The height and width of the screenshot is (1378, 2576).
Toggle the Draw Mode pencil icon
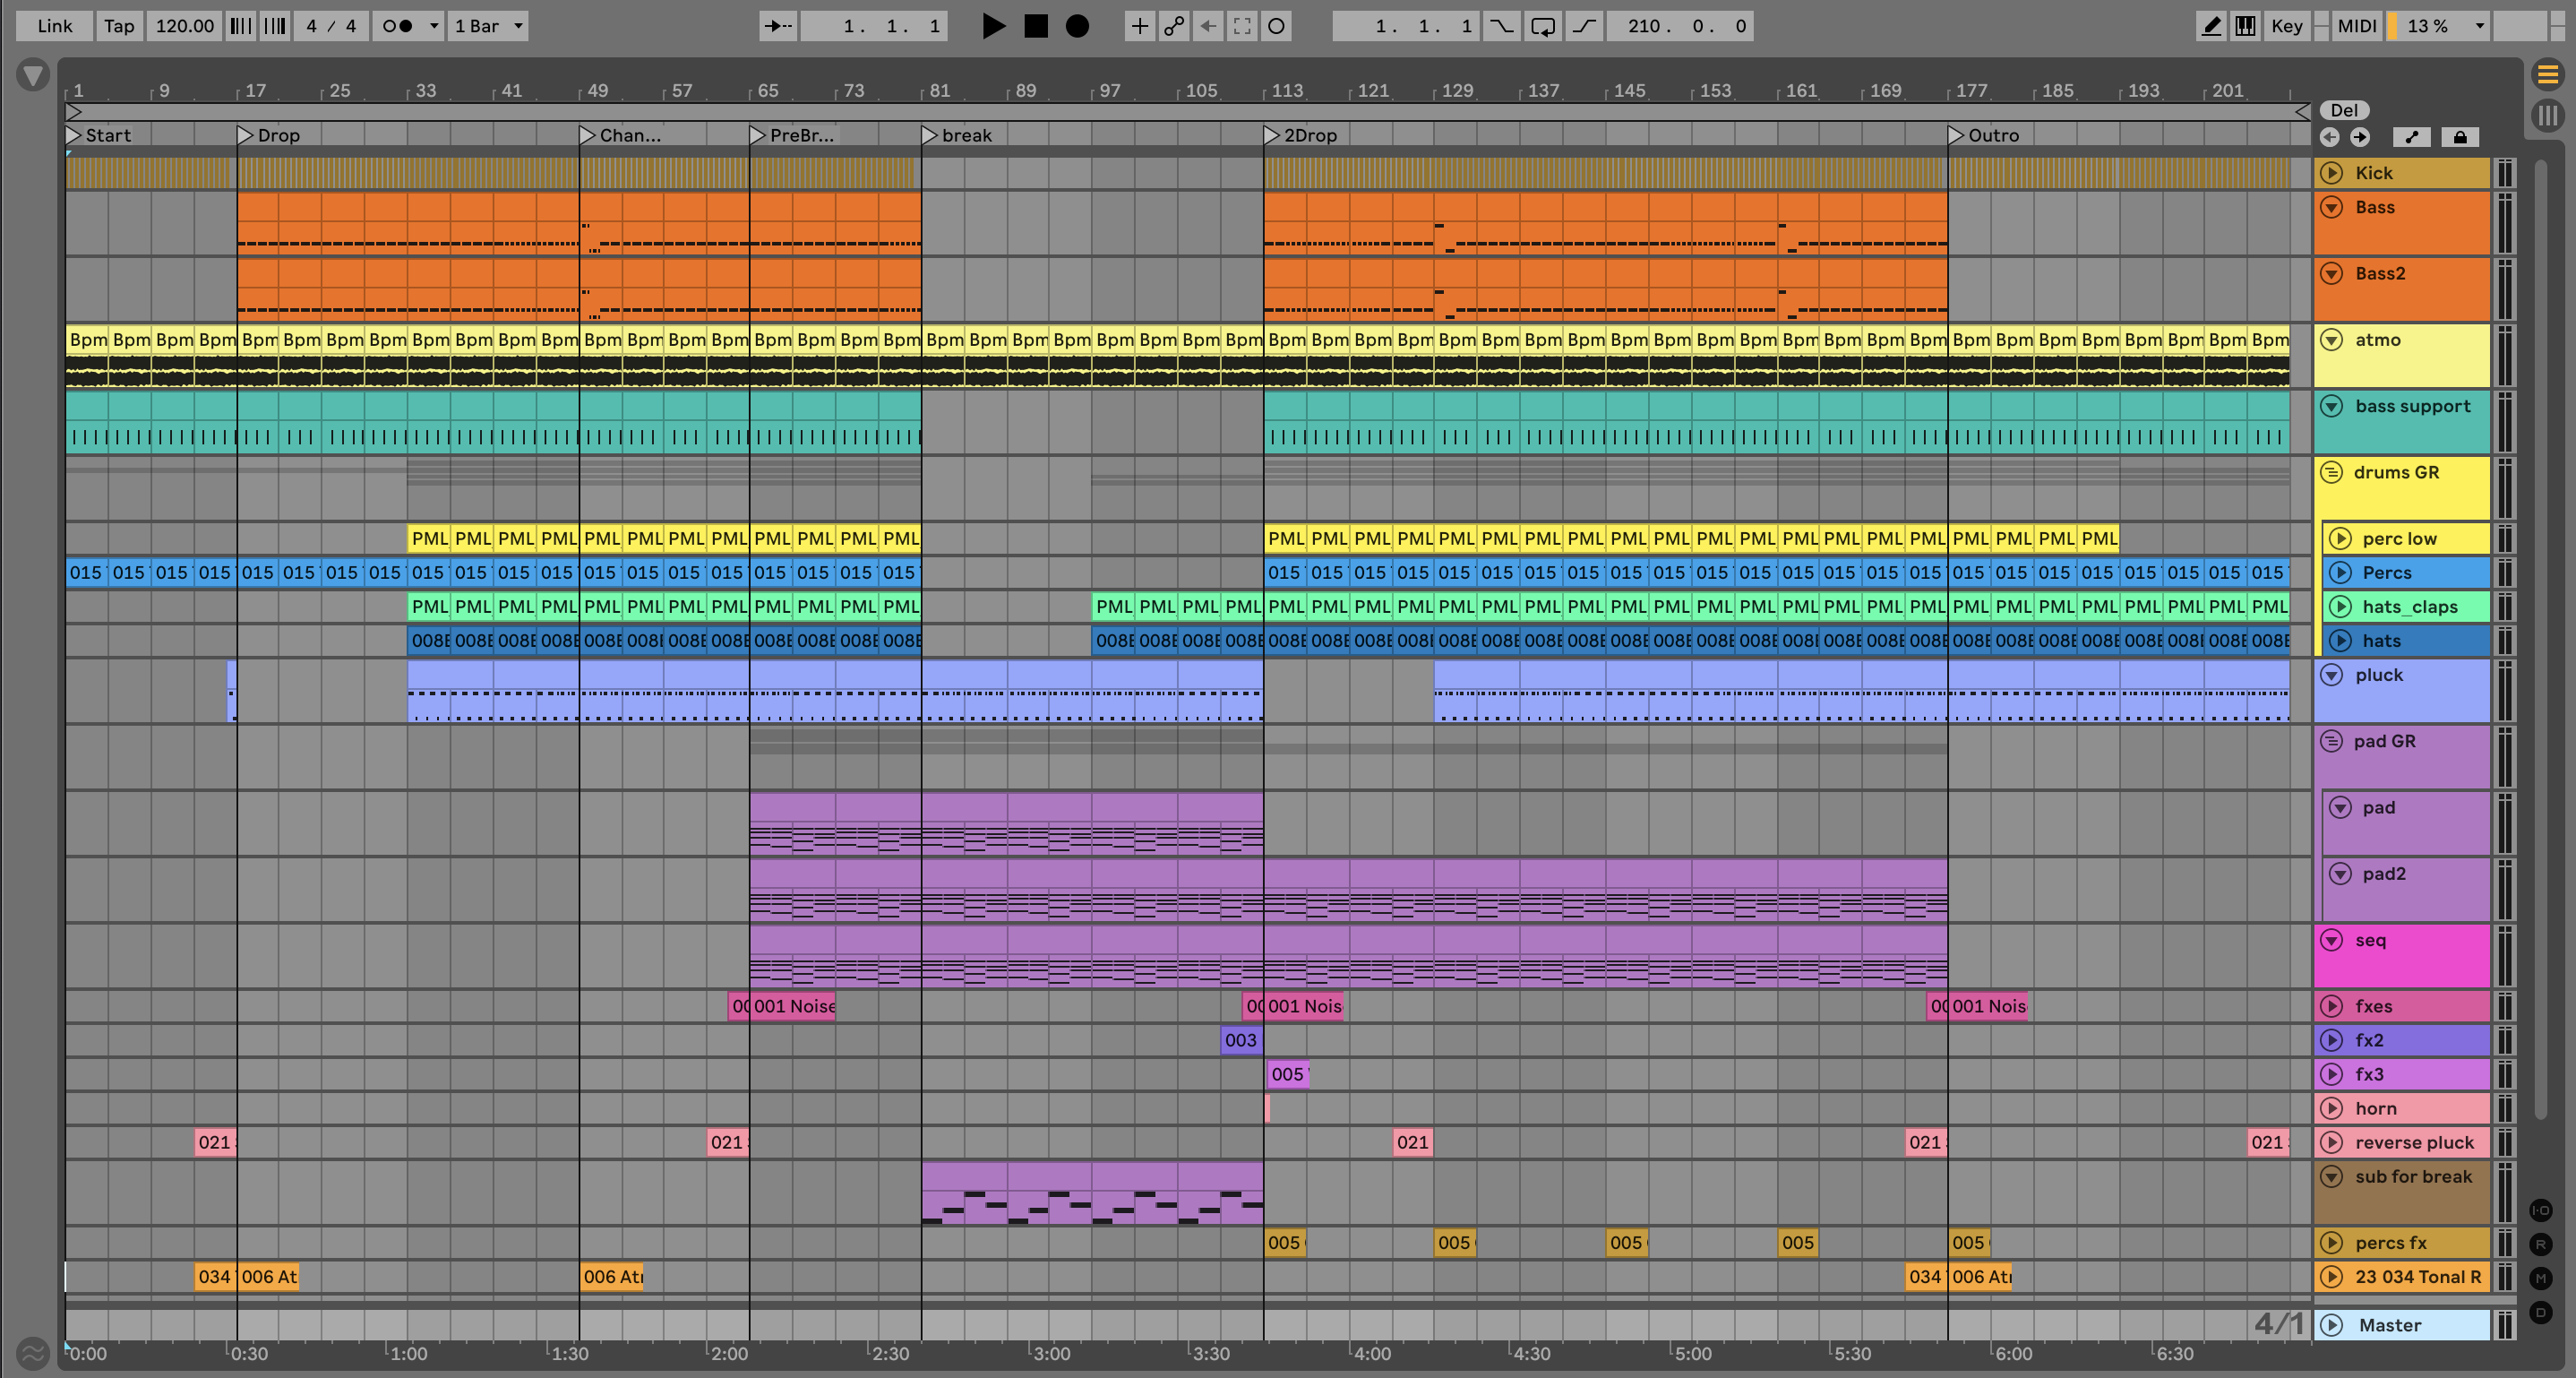pyautogui.click(x=2211, y=26)
